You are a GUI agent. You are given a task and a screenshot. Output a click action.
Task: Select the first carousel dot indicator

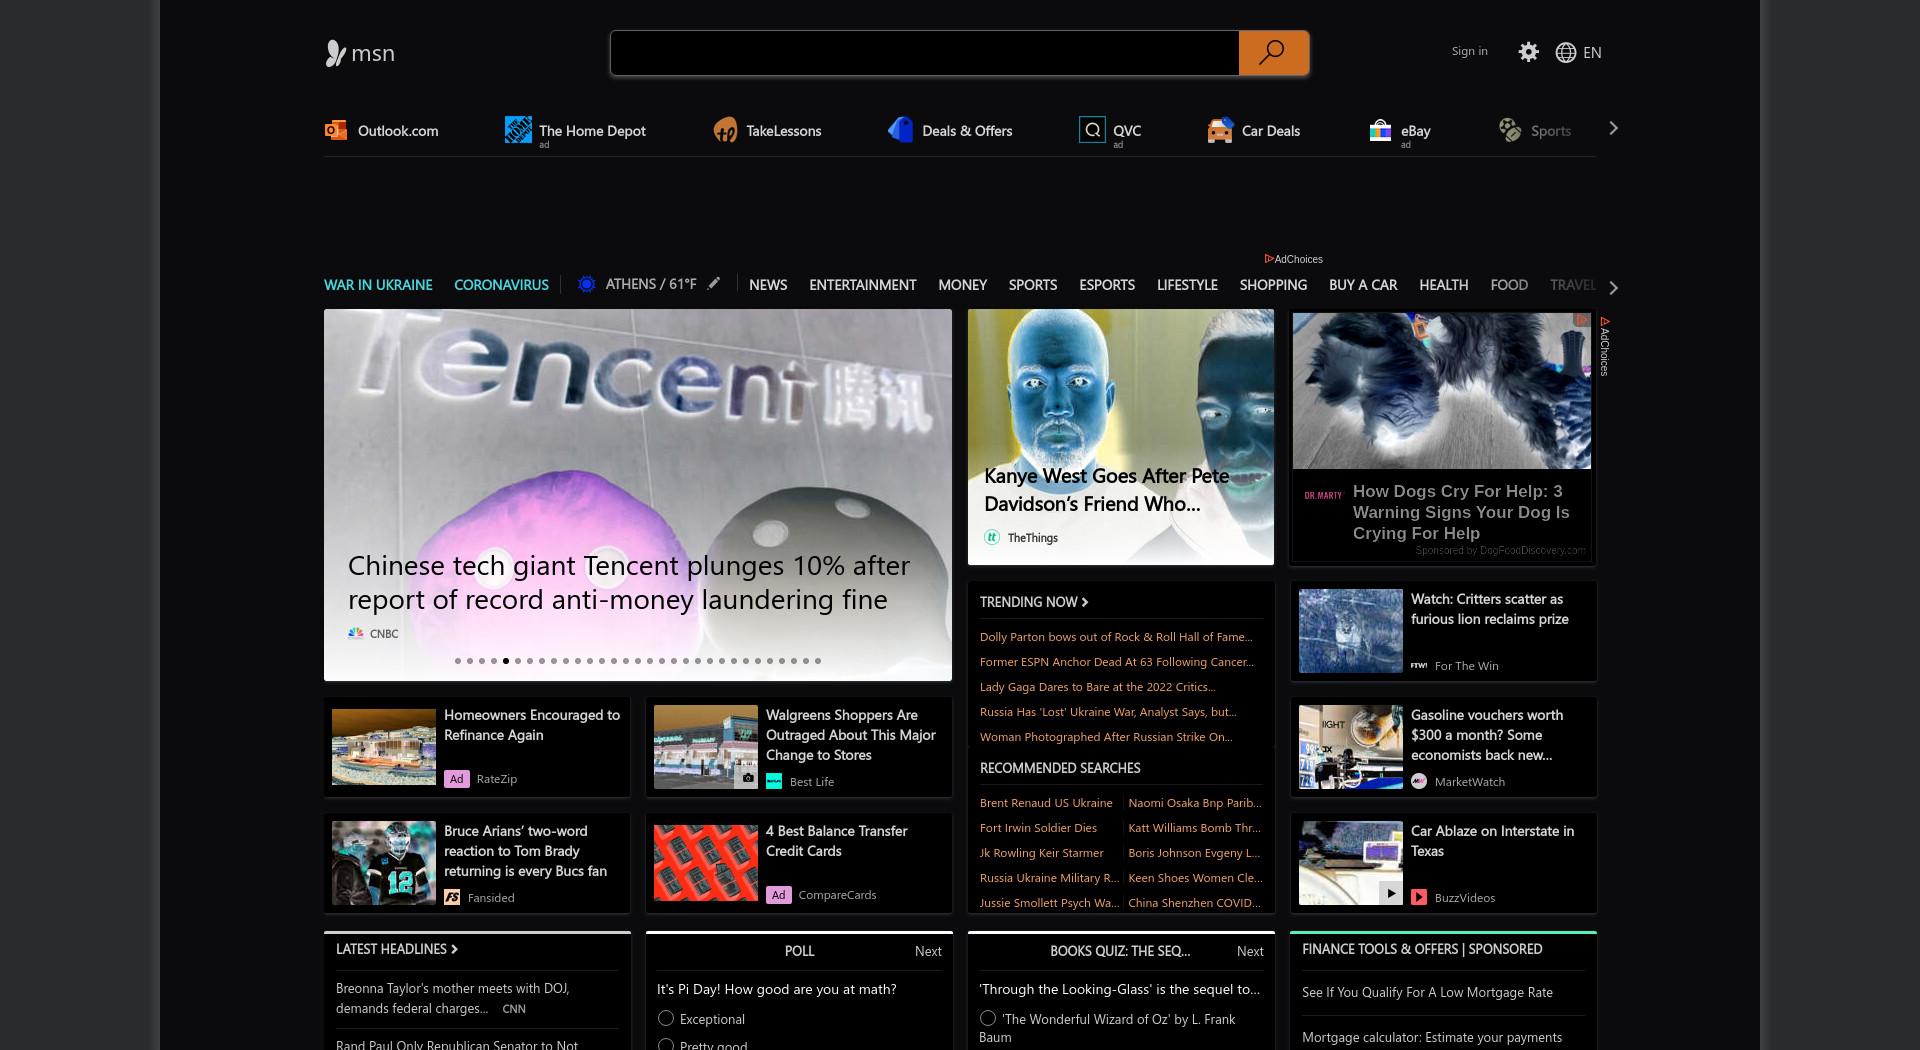[x=458, y=661]
